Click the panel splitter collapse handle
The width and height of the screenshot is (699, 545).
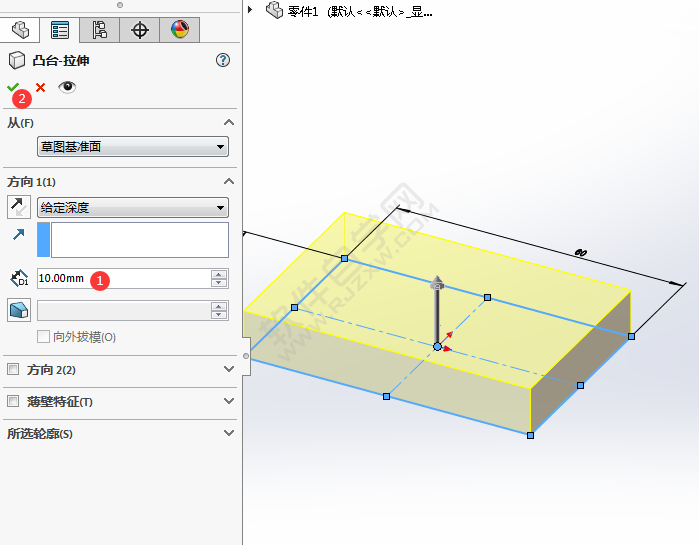pos(246,356)
